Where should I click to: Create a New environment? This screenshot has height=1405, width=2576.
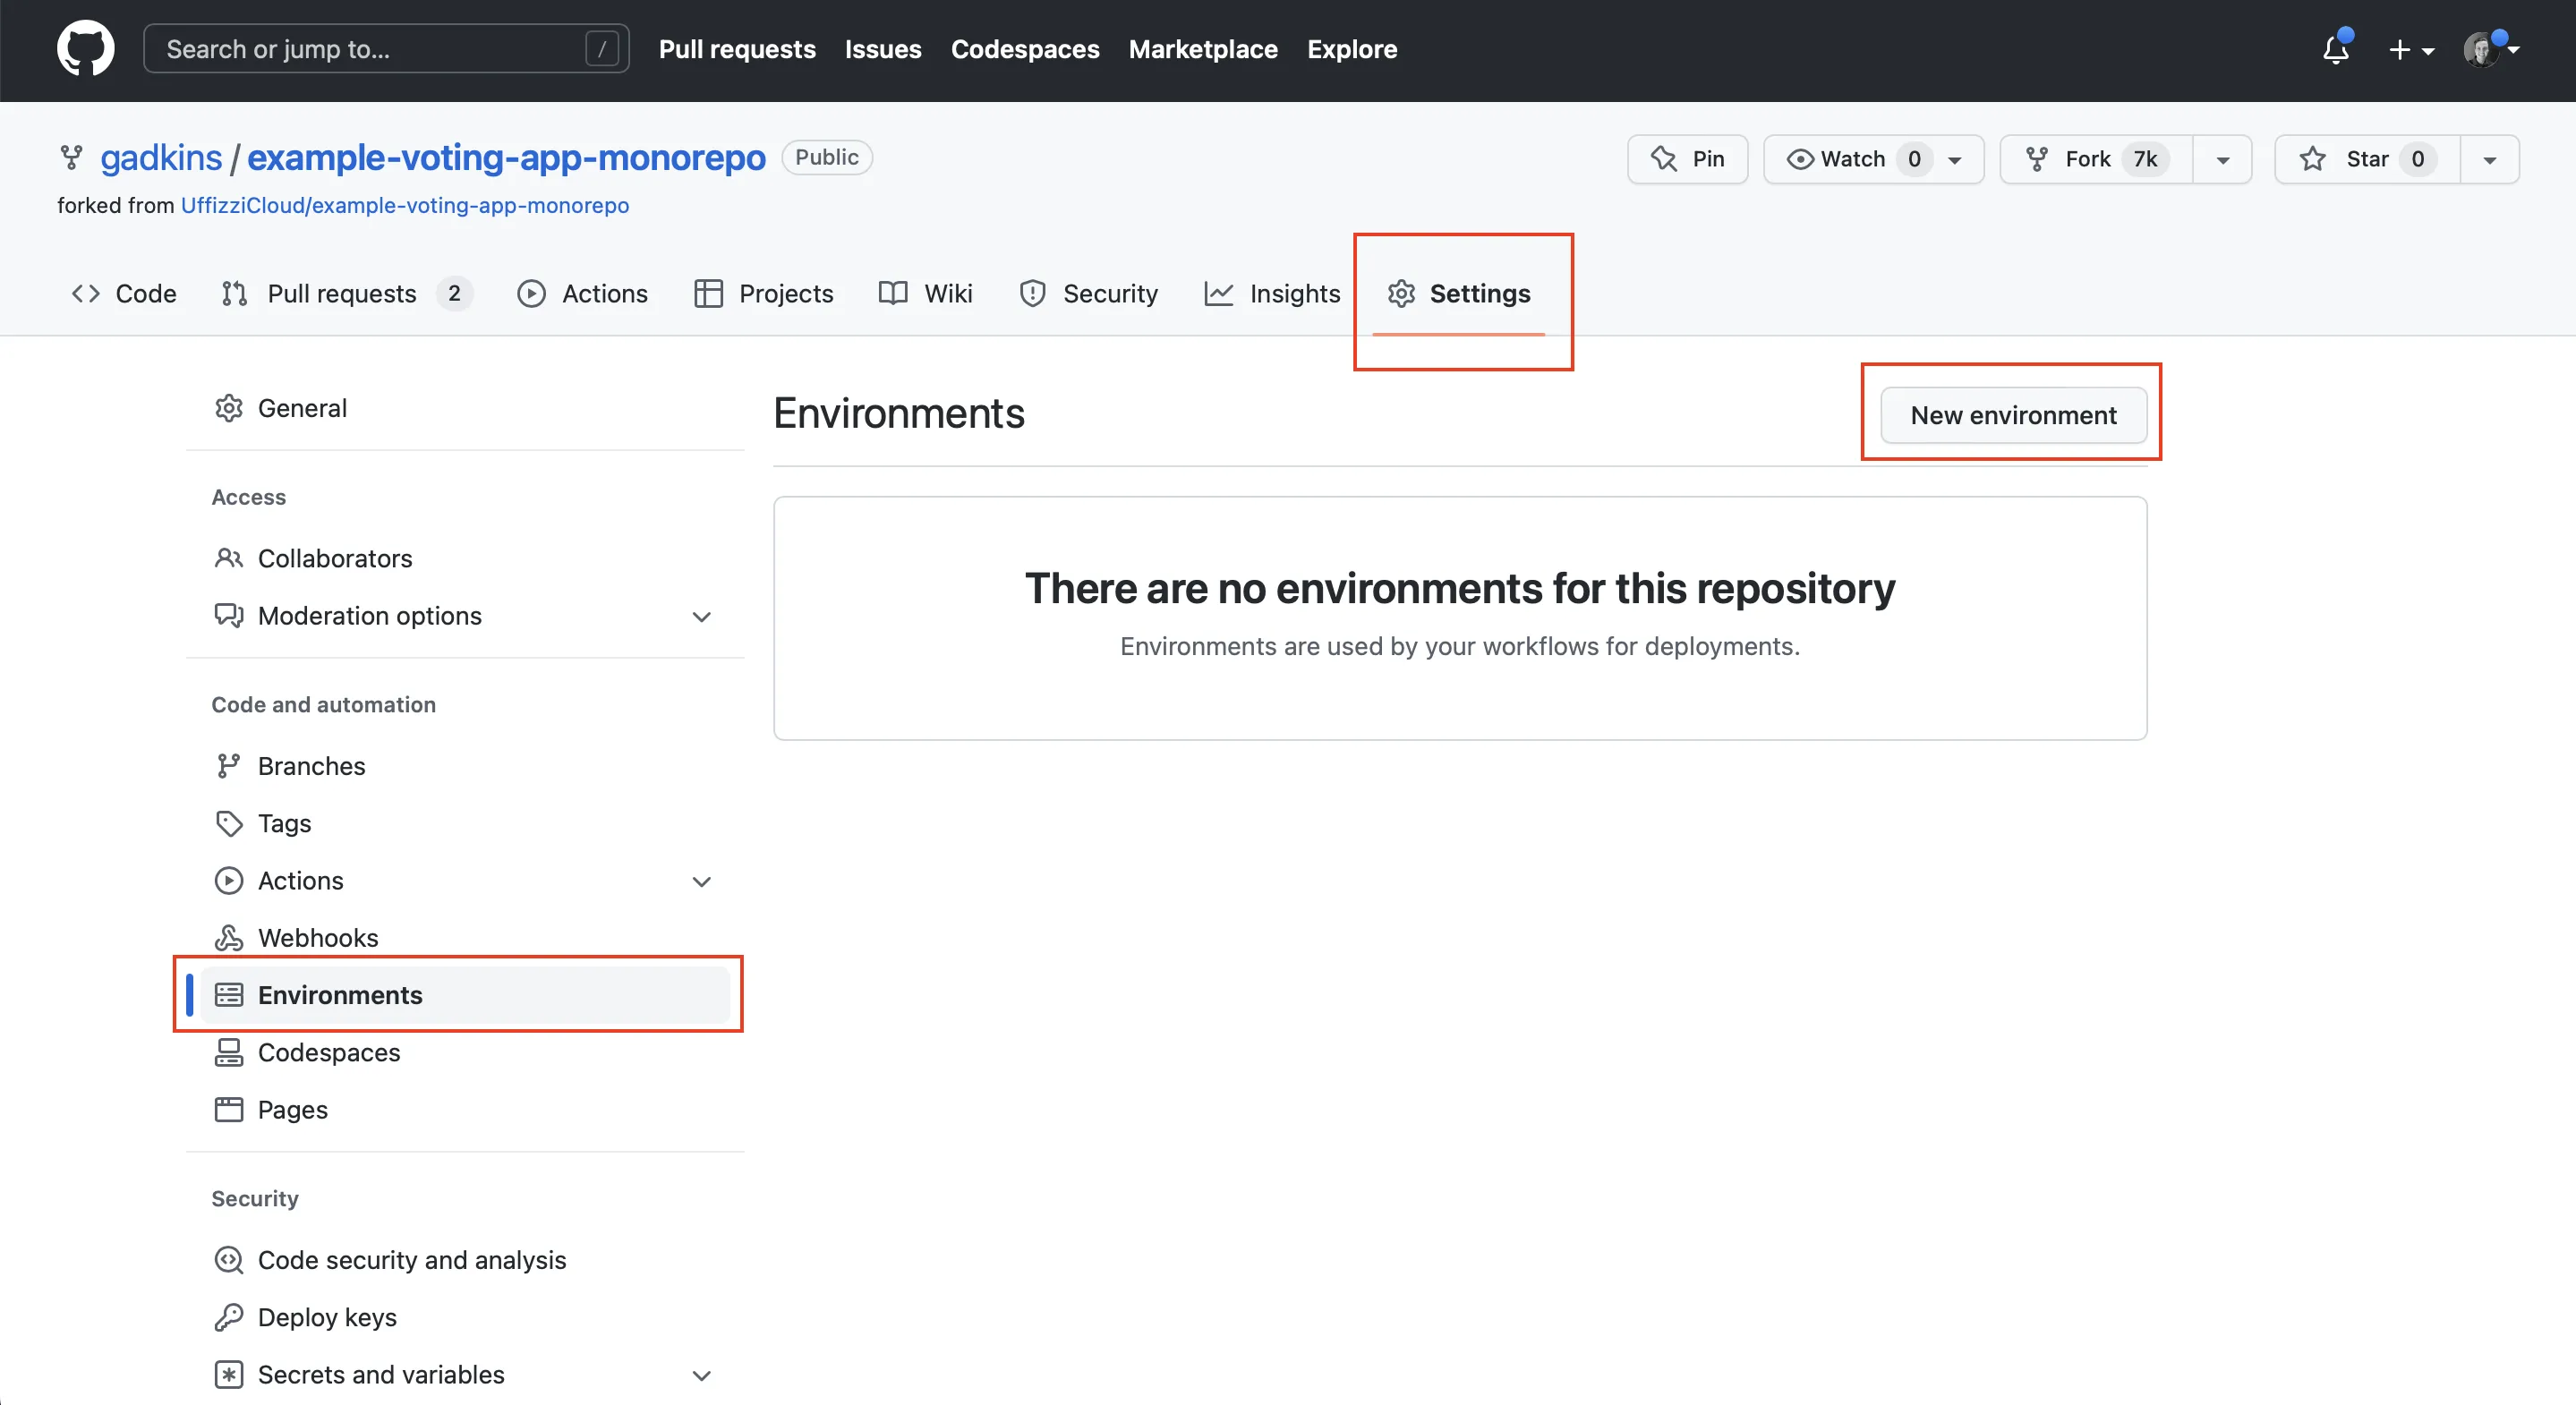pyautogui.click(x=2012, y=415)
